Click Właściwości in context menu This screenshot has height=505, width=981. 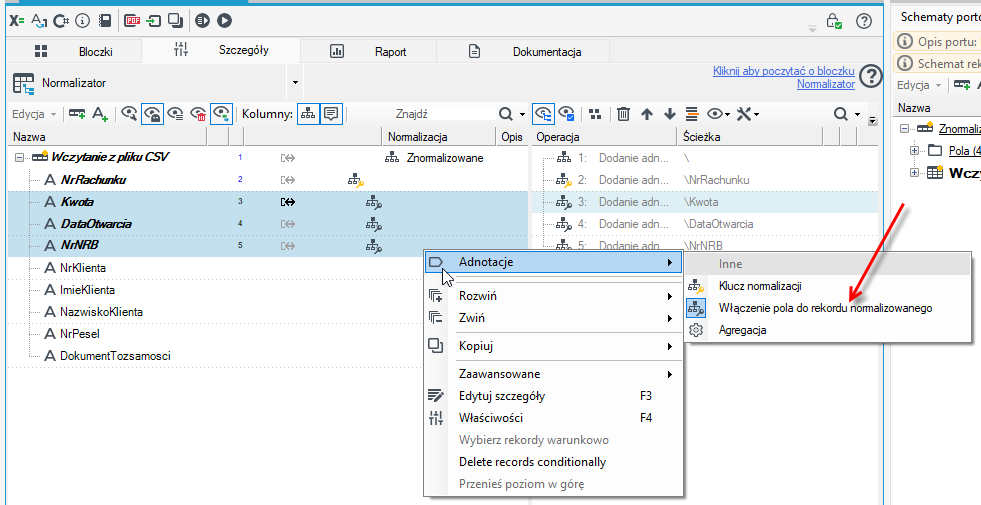point(553,418)
